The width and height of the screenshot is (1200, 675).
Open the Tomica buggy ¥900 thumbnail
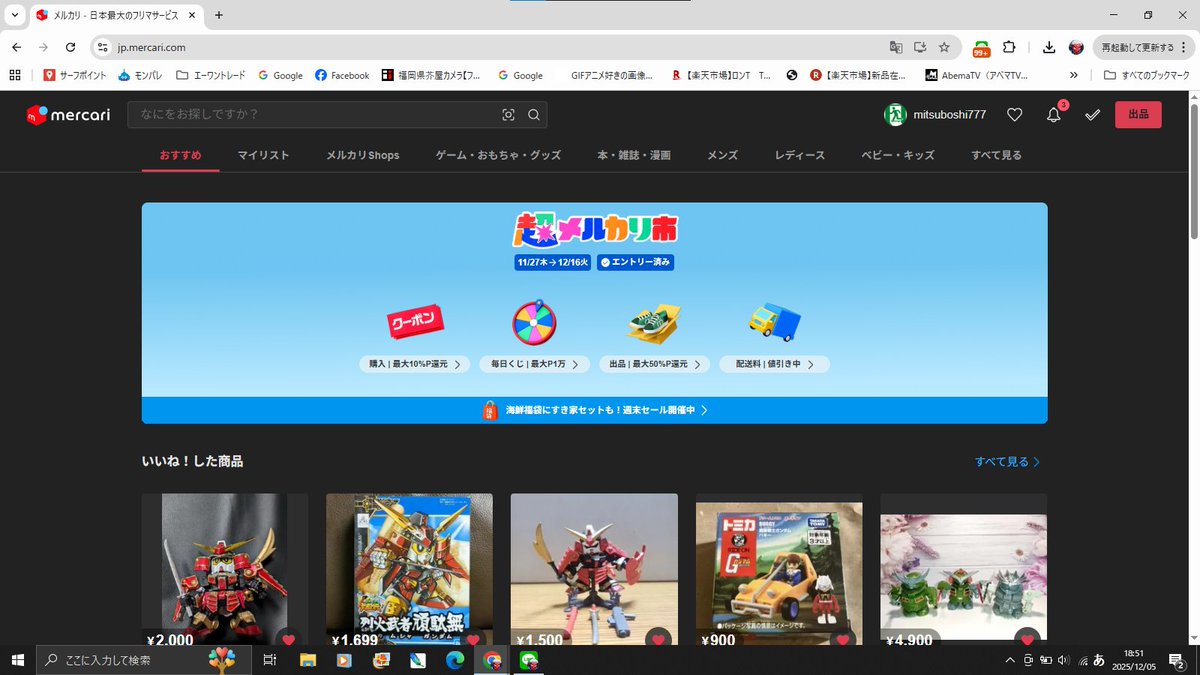point(779,569)
